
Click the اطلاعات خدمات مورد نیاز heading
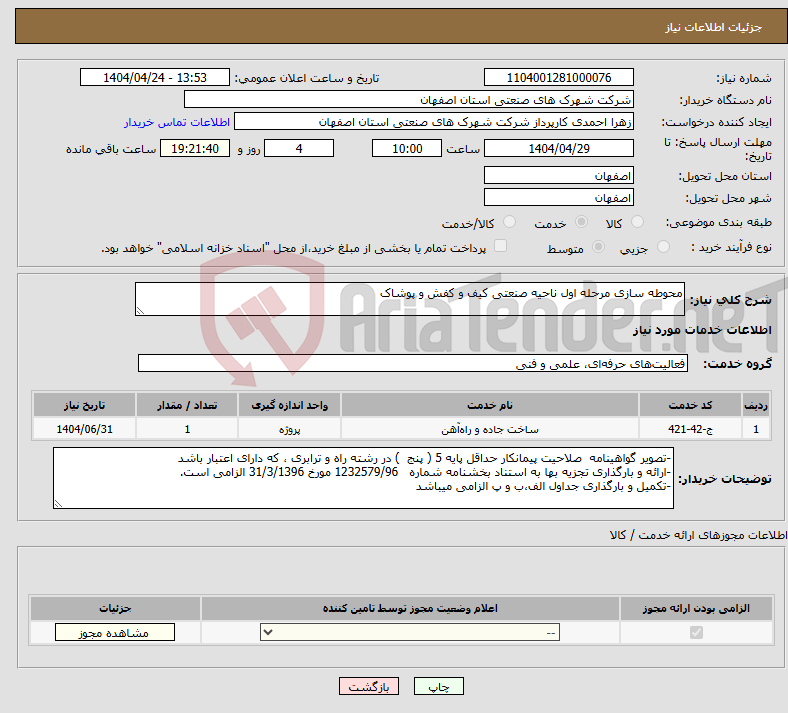tap(702, 330)
